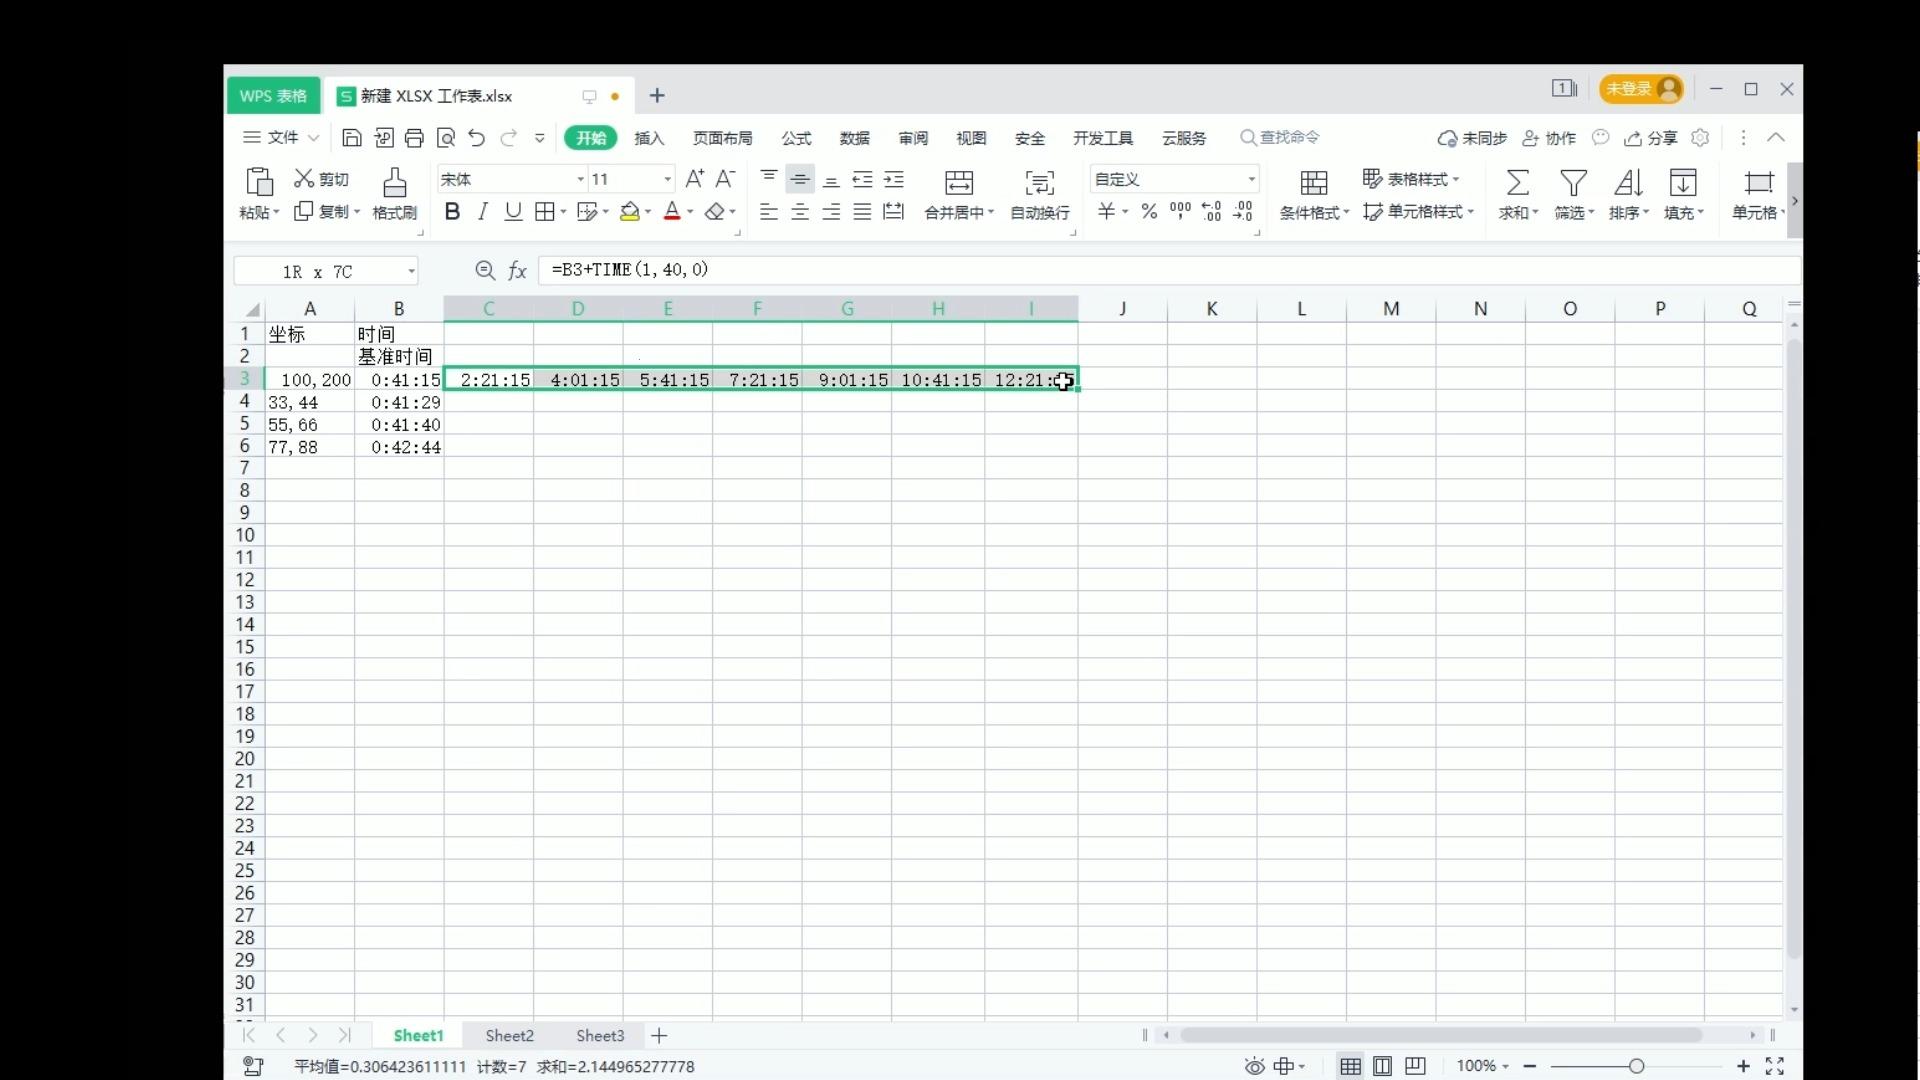Click the Sort (排序) icon

[x=1627, y=183]
